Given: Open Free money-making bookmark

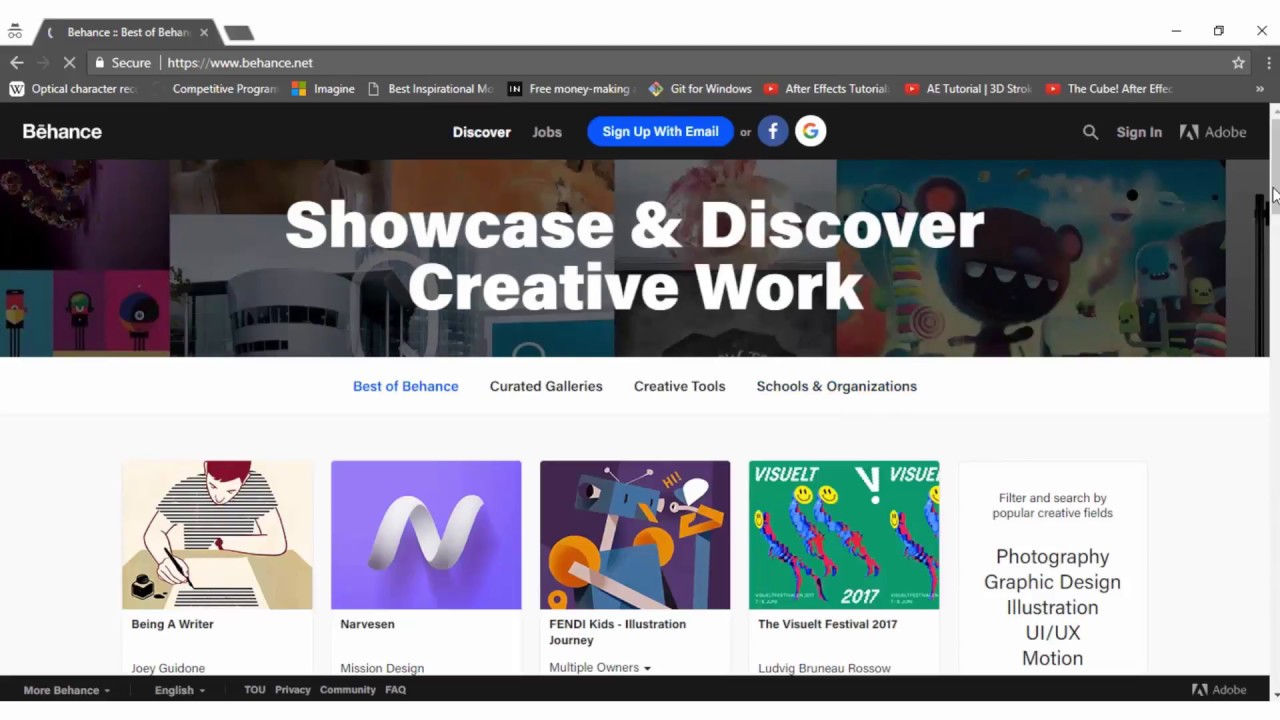Looking at the screenshot, I should click(x=569, y=89).
